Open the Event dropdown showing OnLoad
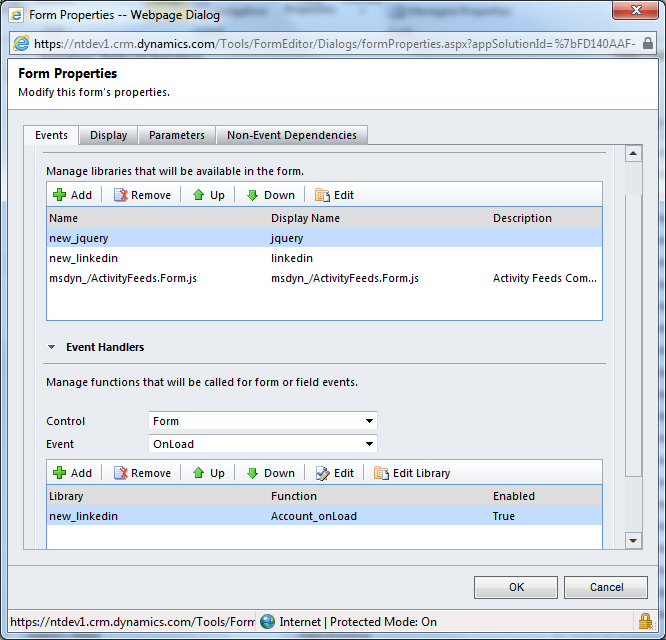 pos(262,444)
